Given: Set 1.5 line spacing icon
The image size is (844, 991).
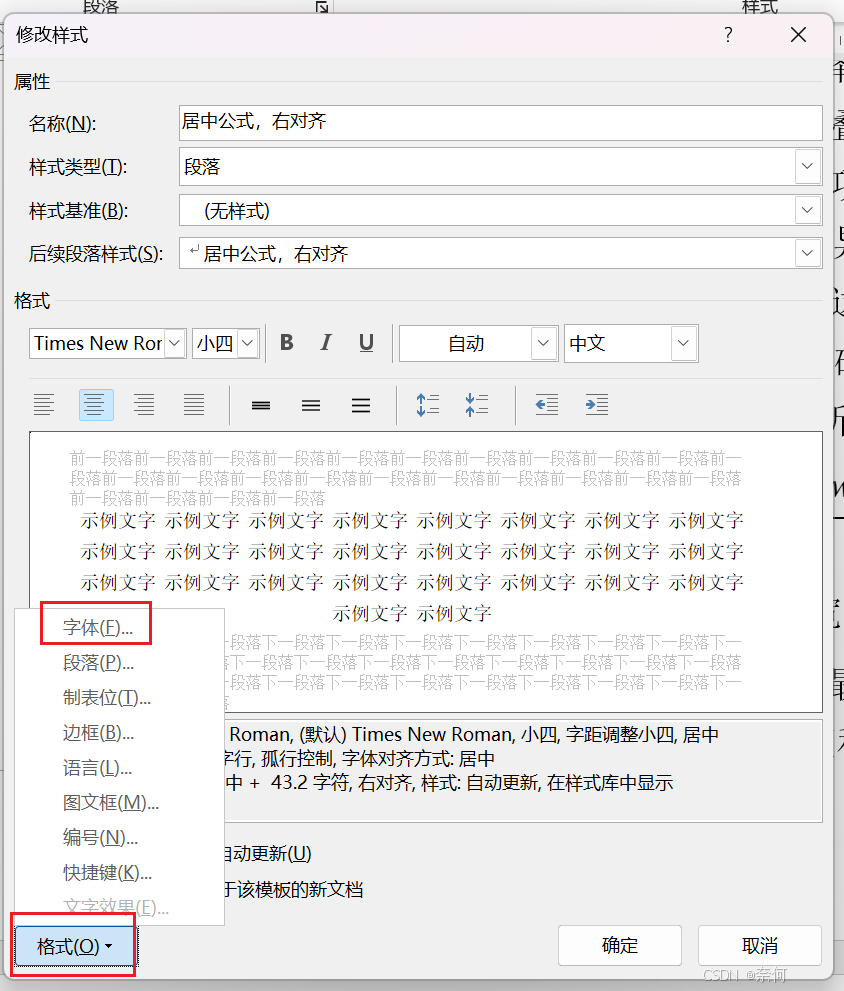Looking at the screenshot, I should [x=310, y=405].
